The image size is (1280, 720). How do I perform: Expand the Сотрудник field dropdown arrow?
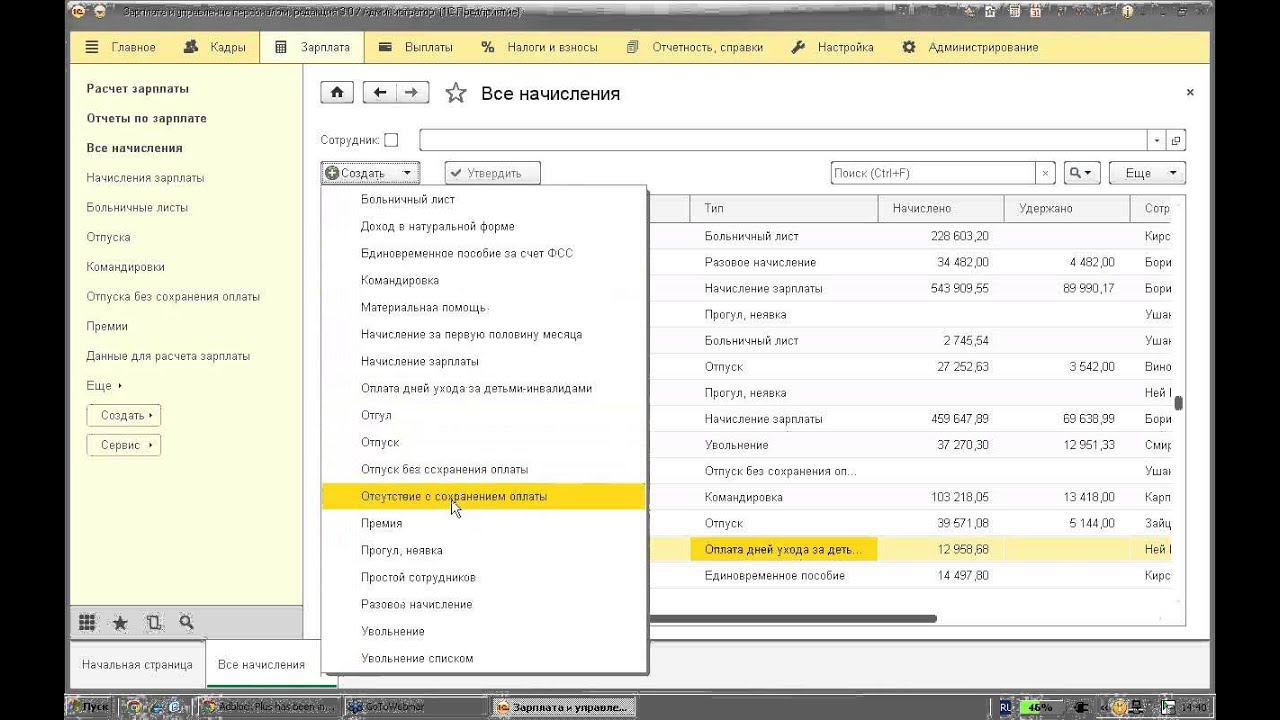(x=1157, y=141)
